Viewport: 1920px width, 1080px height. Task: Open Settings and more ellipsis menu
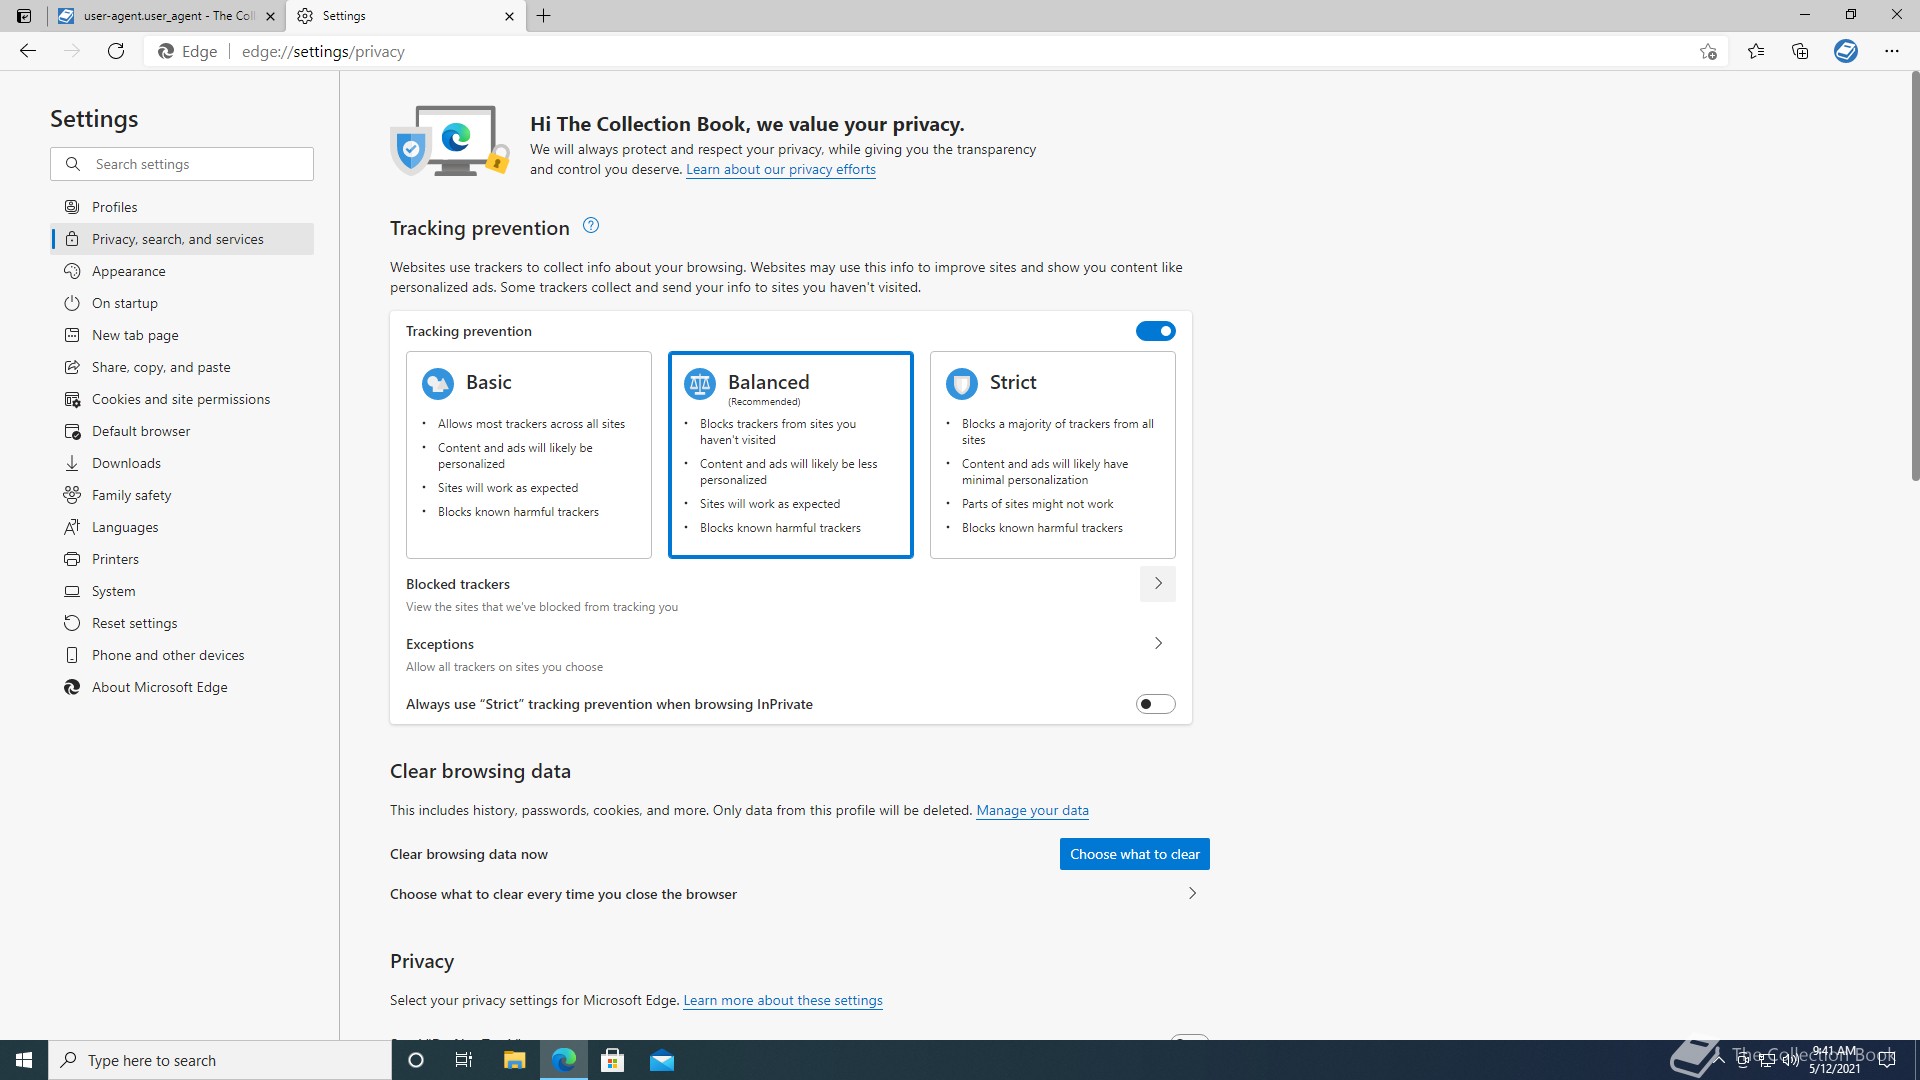coord(1892,51)
